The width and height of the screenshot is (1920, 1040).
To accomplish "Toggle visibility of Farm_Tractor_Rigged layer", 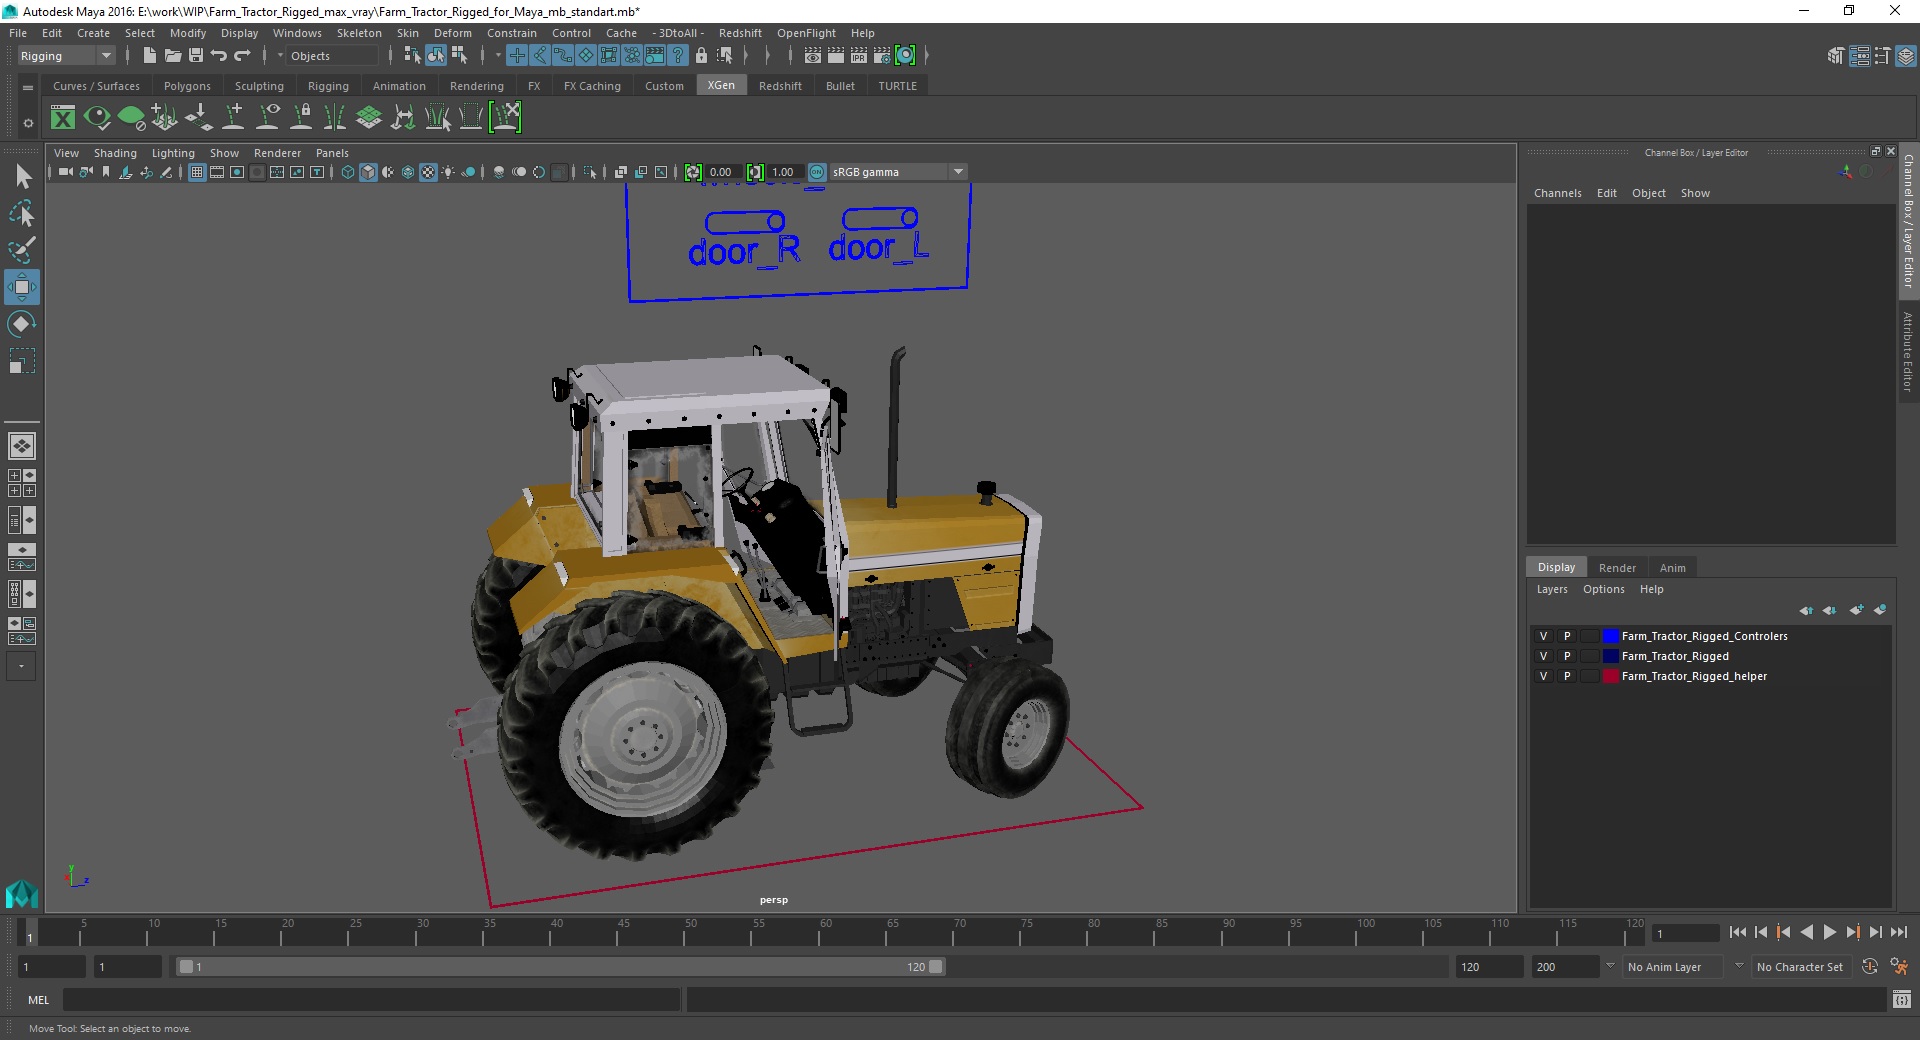I will tap(1543, 656).
